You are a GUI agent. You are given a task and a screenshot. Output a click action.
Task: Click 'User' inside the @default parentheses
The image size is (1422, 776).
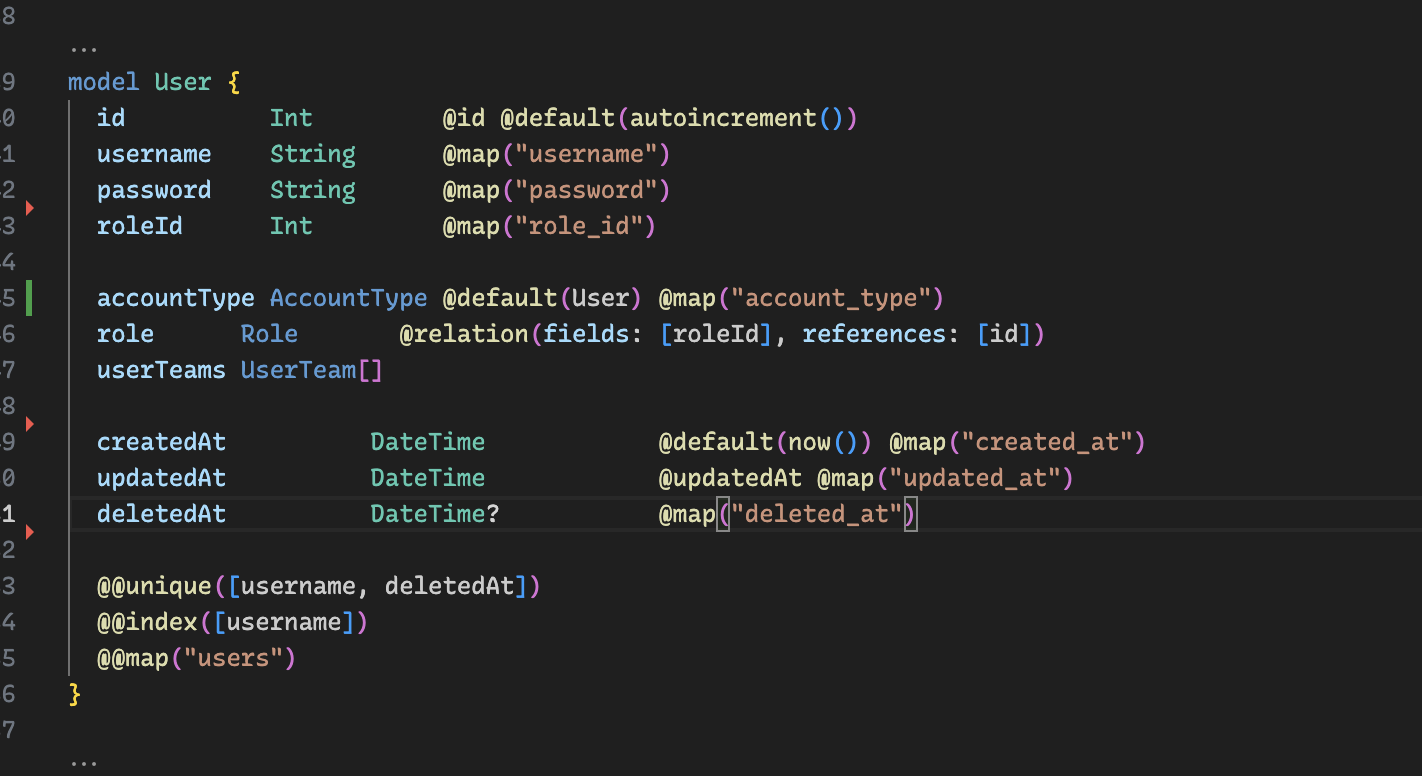601,298
